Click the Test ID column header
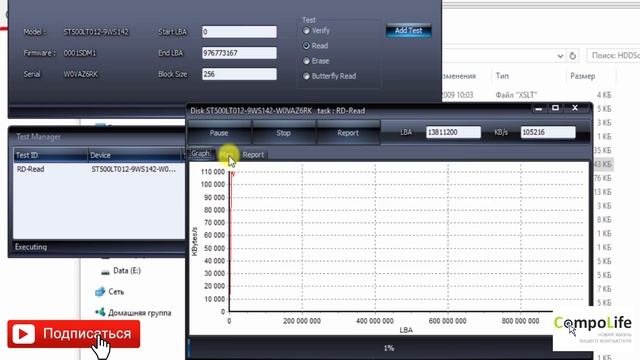This screenshot has width=640, height=360. pyautogui.click(x=51, y=155)
